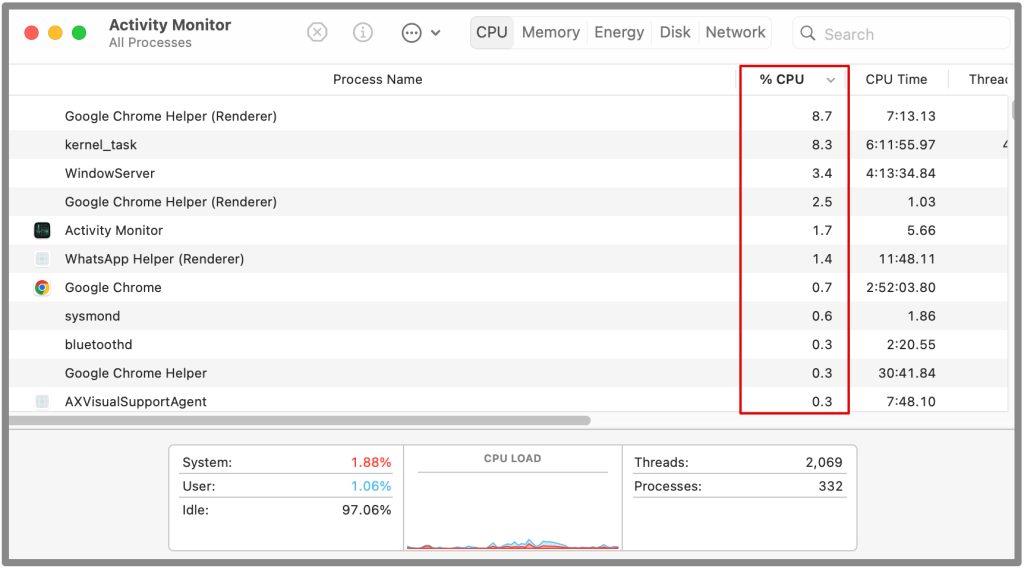Image resolution: width=1024 pixels, height=568 pixels.
Task: Select the kernel_task process row
Action: pyautogui.click(x=508, y=144)
